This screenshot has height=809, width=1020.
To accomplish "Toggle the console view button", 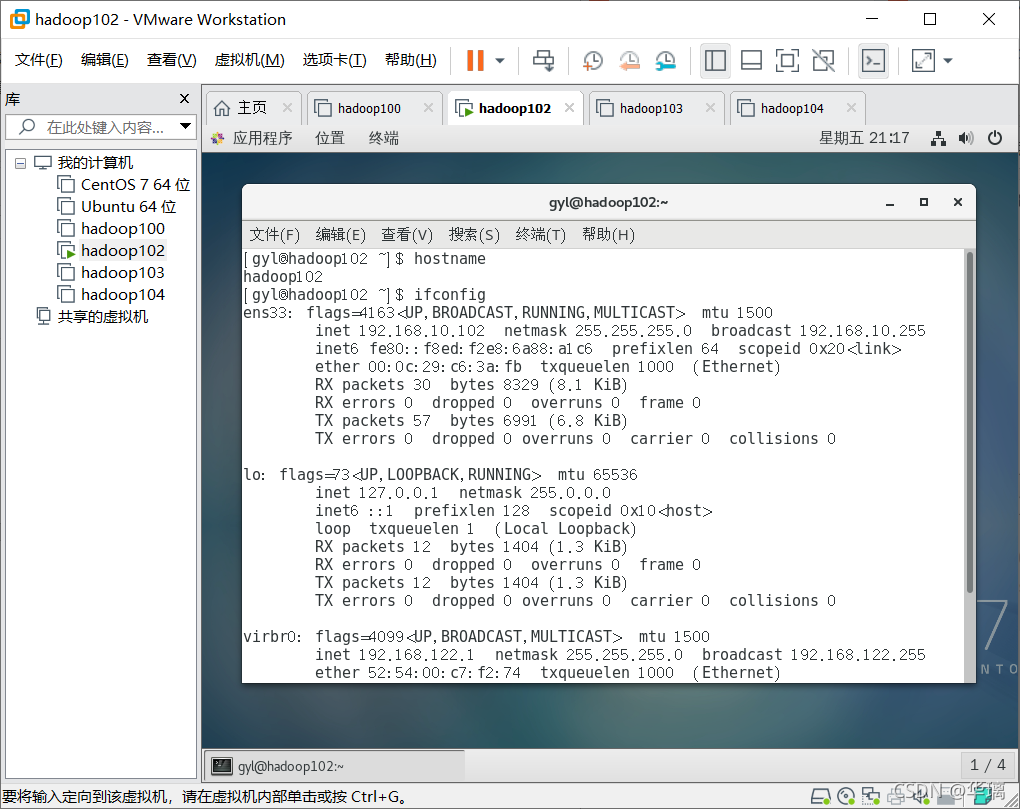I will point(873,60).
